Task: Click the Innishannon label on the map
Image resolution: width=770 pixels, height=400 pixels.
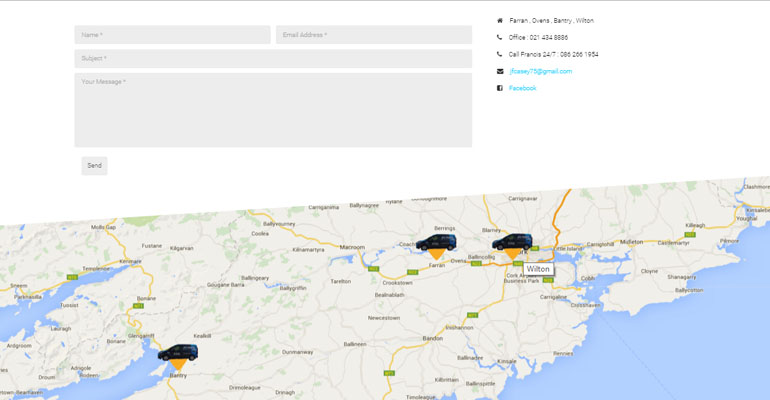Action: click(x=459, y=327)
